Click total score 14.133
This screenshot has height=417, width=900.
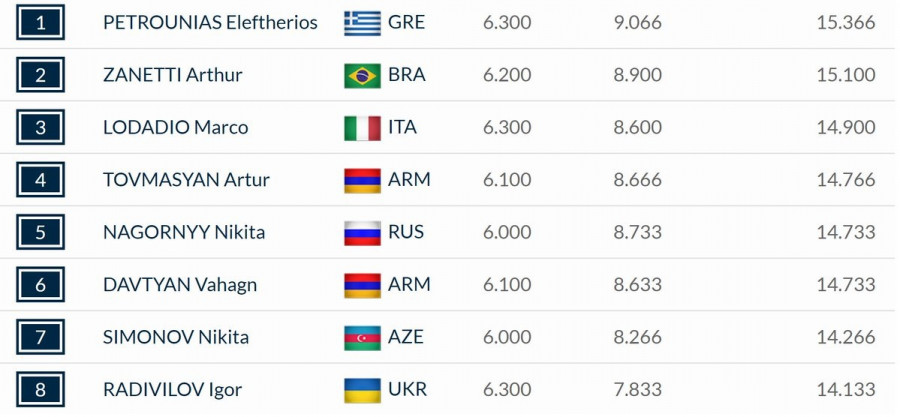[x=845, y=390]
